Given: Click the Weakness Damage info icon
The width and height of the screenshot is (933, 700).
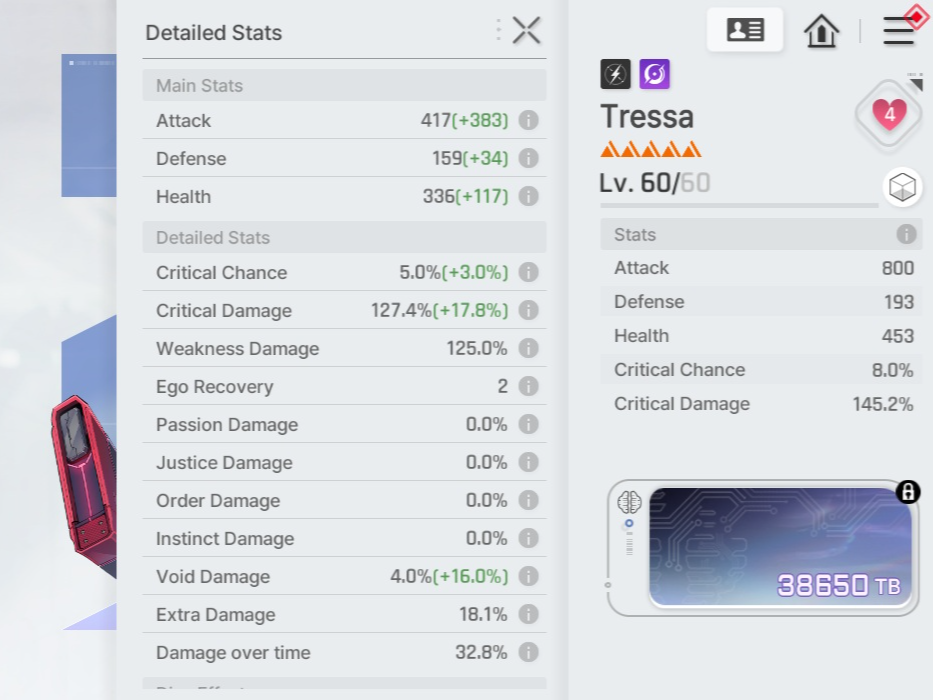Looking at the screenshot, I should click(x=529, y=349).
